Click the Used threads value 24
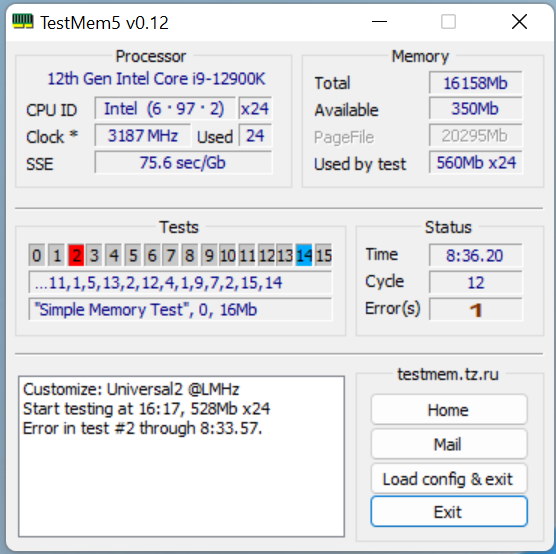Screen dimensions: 556x554 [255, 135]
